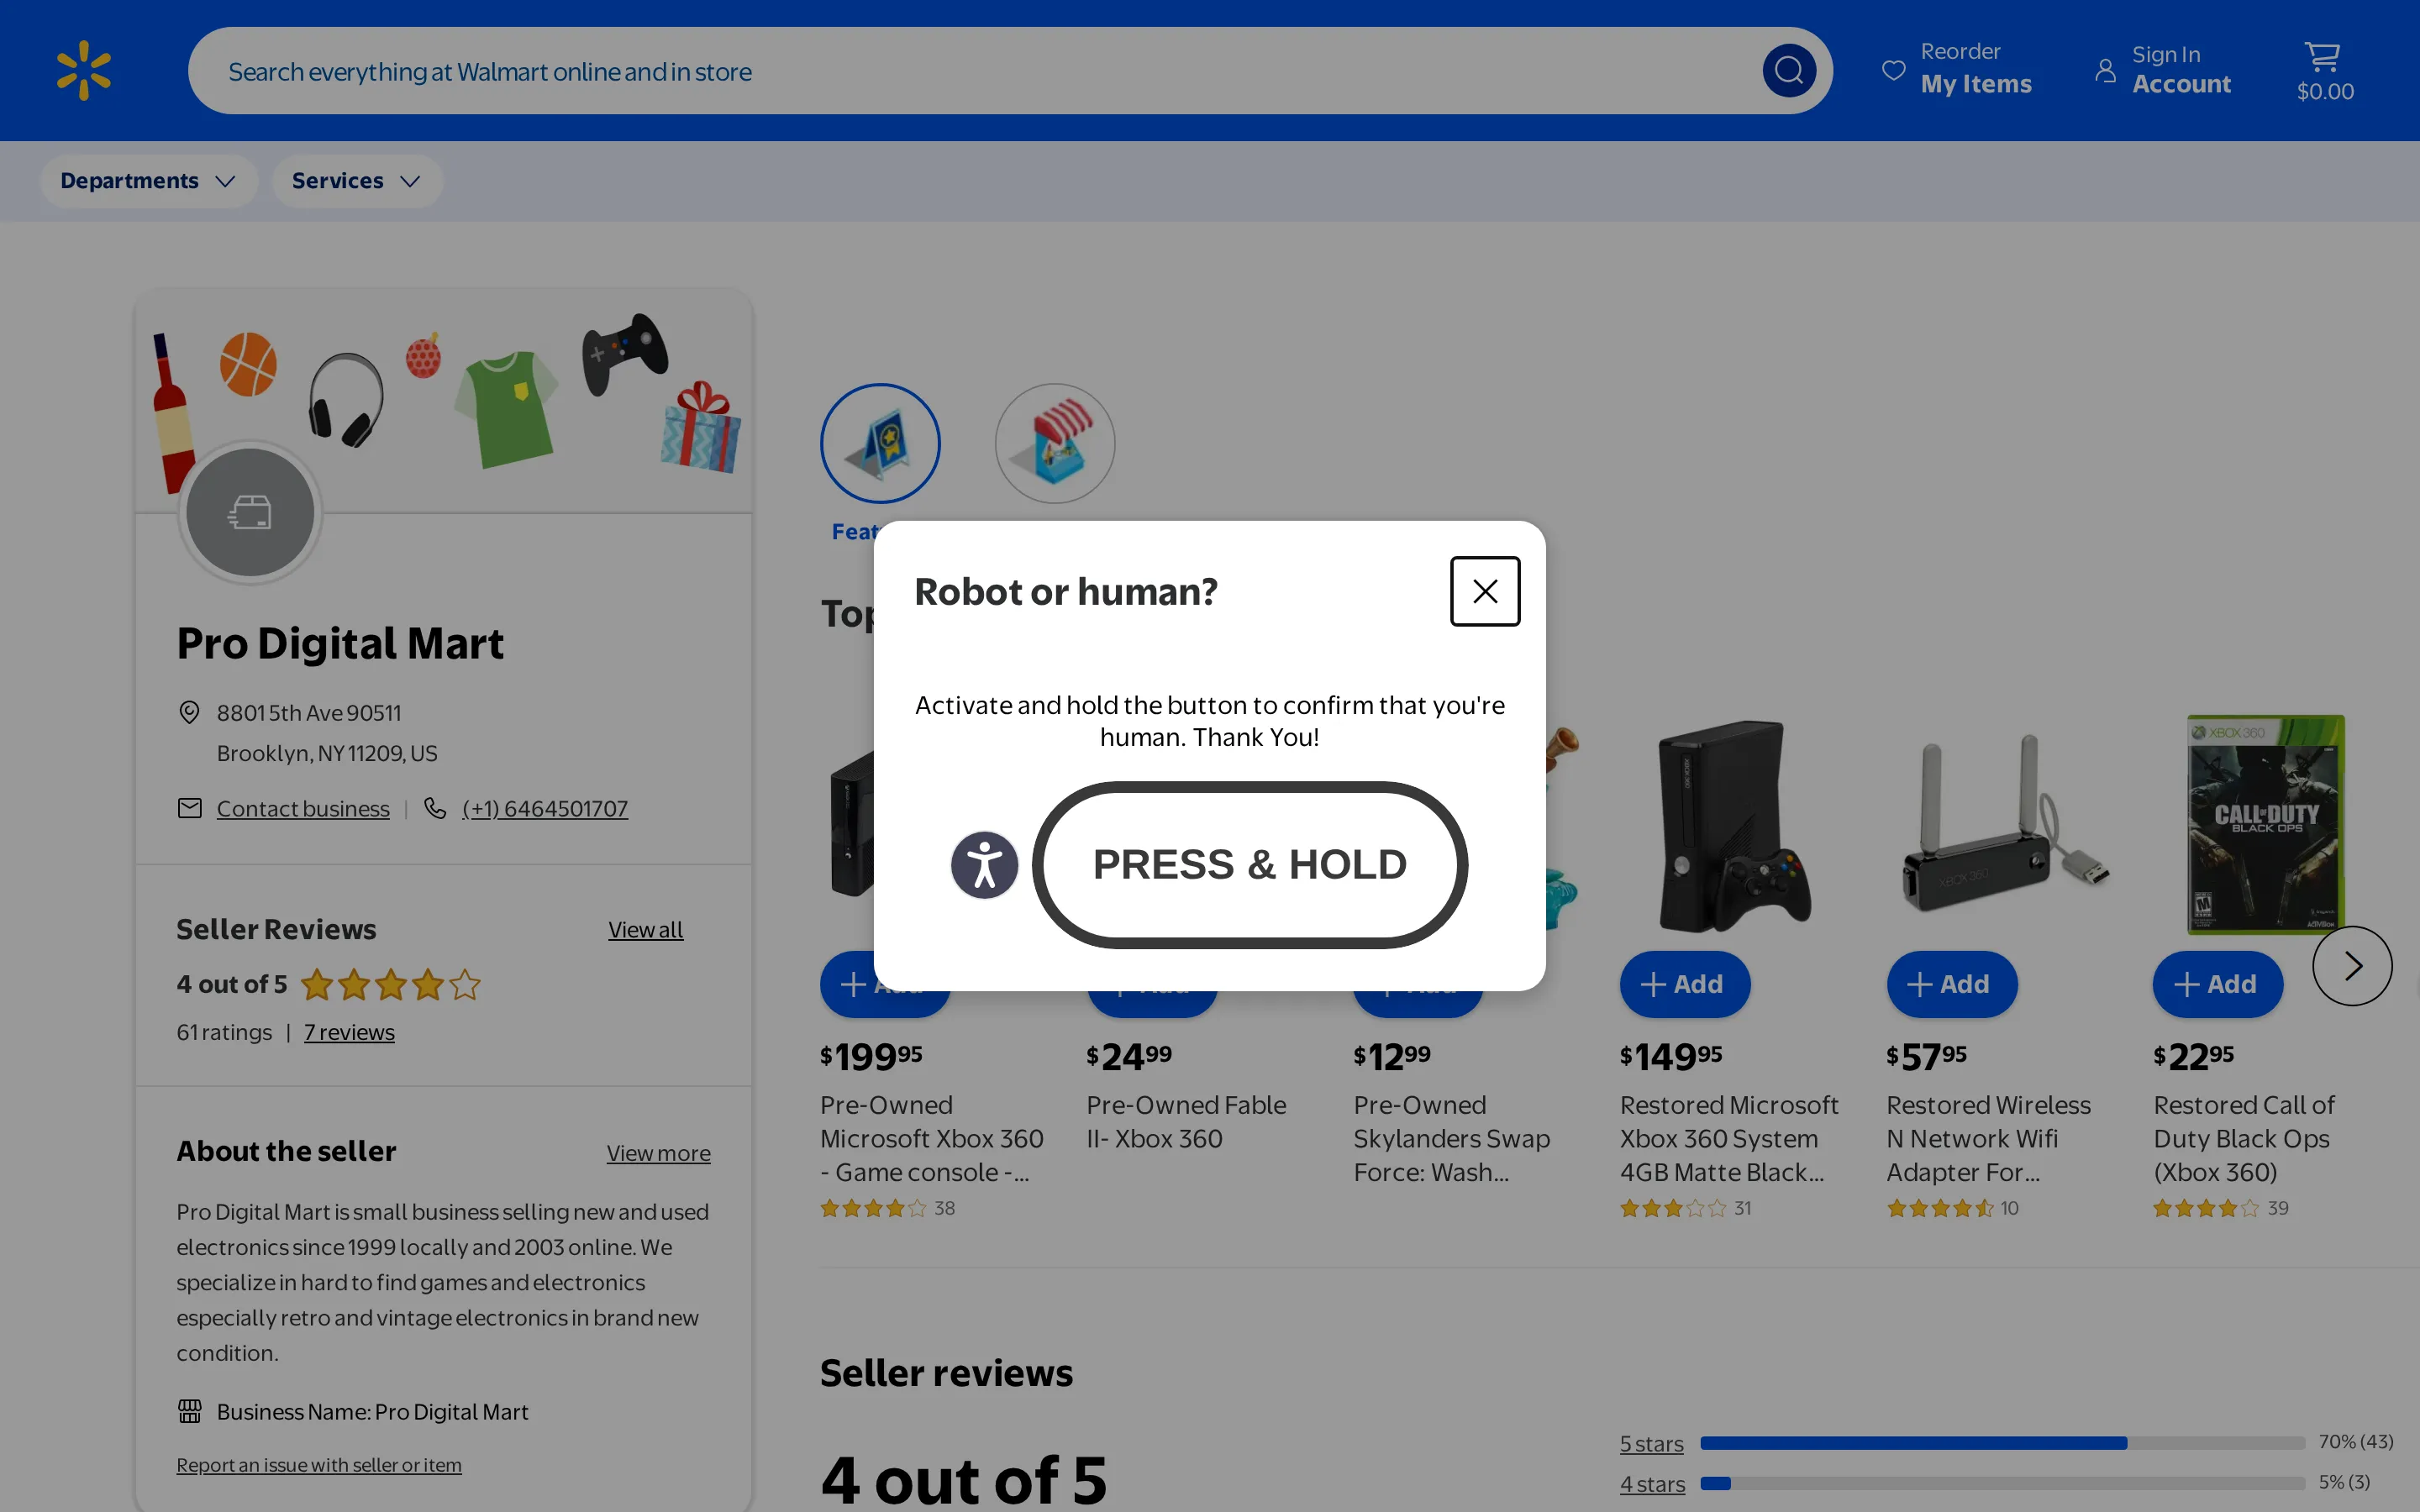Click the Walmart spark logo
The height and width of the screenshot is (1512, 2420).
click(x=84, y=70)
